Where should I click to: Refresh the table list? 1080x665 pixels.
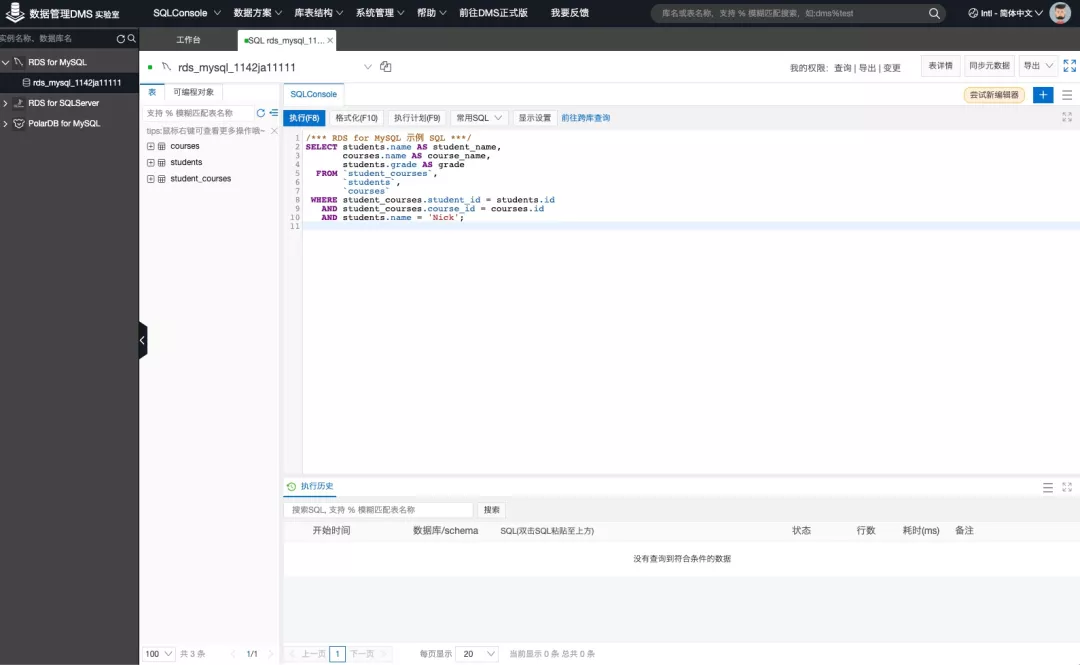[260, 113]
